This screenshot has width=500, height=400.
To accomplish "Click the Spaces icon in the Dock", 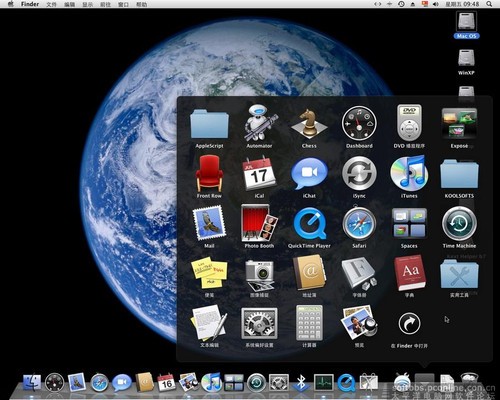I will tap(234, 383).
